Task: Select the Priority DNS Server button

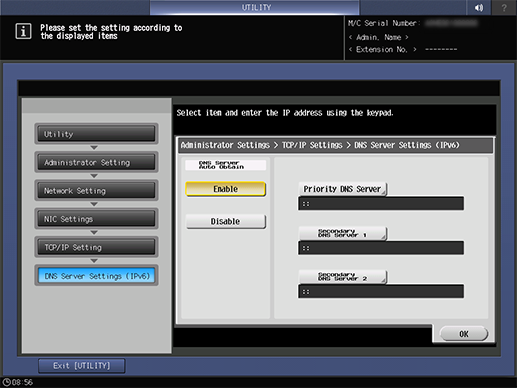Action: click(x=342, y=189)
